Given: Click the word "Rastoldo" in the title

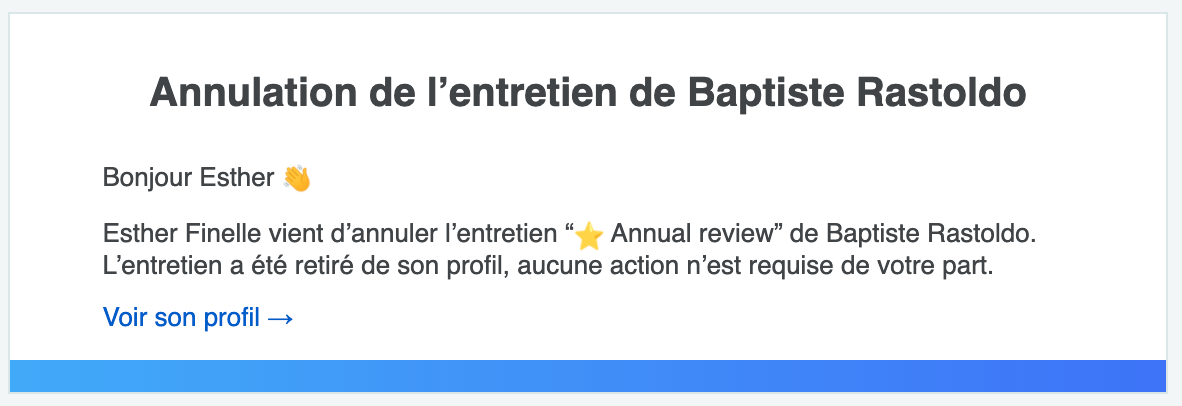Looking at the screenshot, I should tap(942, 93).
